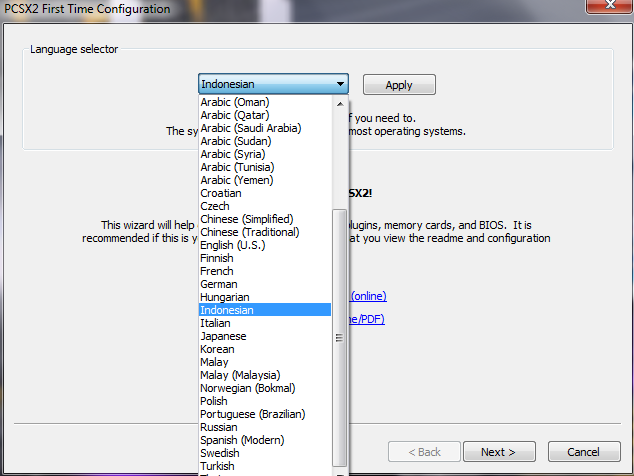Open the Indonesian language combo box
This screenshot has width=634, height=476.
pyautogui.click(x=273, y=84)
